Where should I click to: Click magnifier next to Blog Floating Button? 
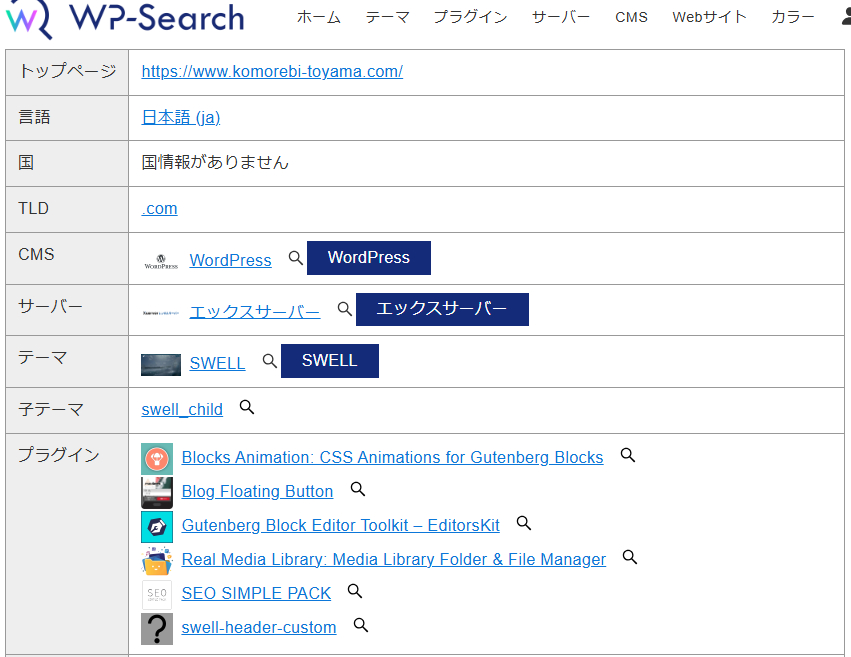click(x=357, y=489)
